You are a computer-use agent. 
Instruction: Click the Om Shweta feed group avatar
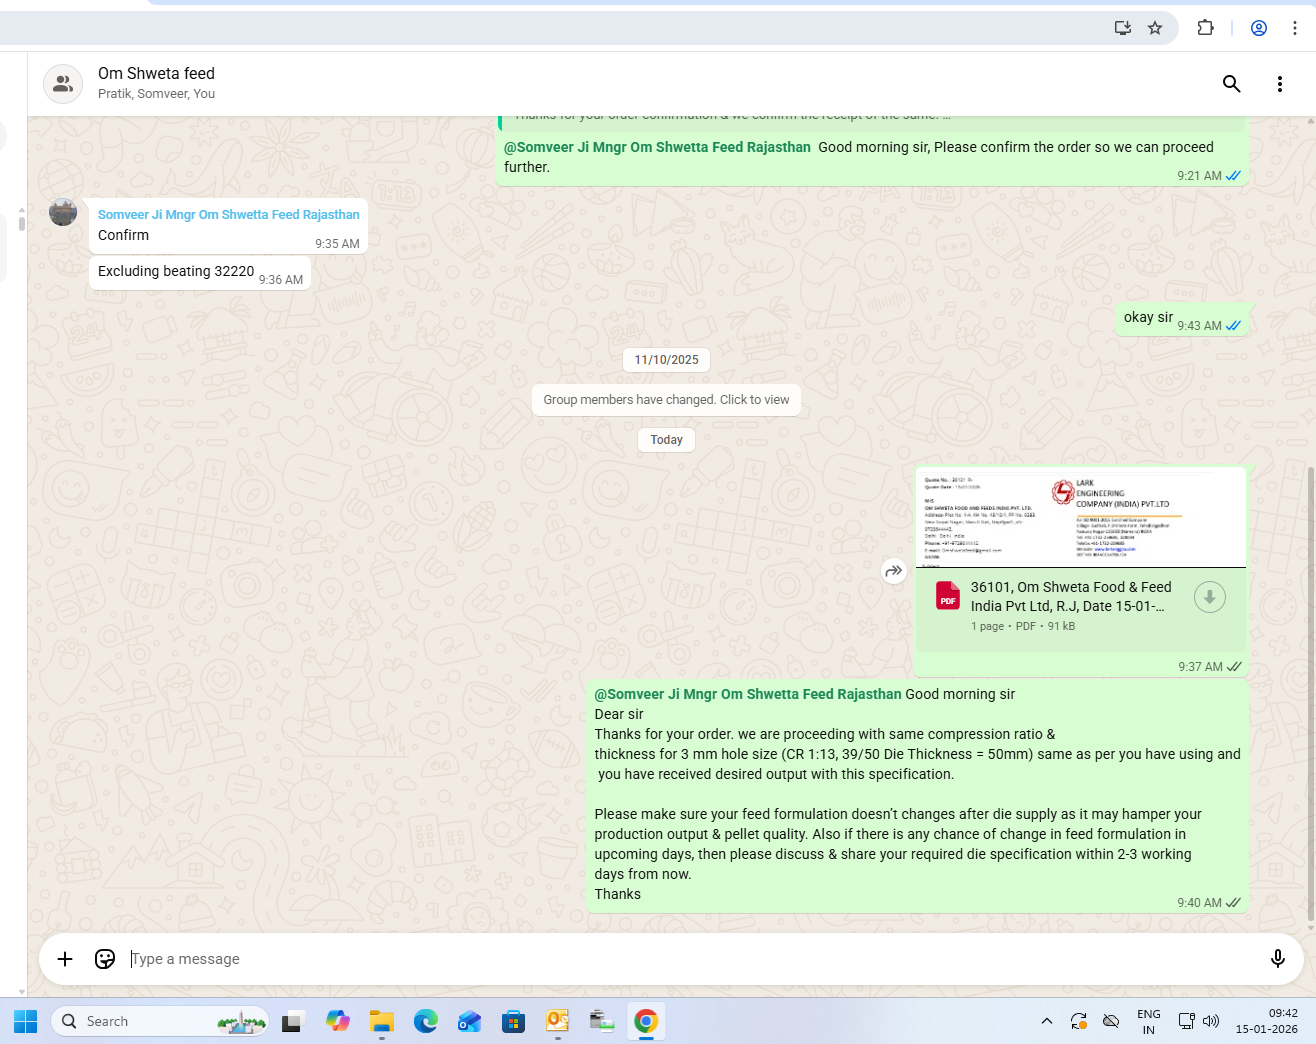tap(63, 84)
